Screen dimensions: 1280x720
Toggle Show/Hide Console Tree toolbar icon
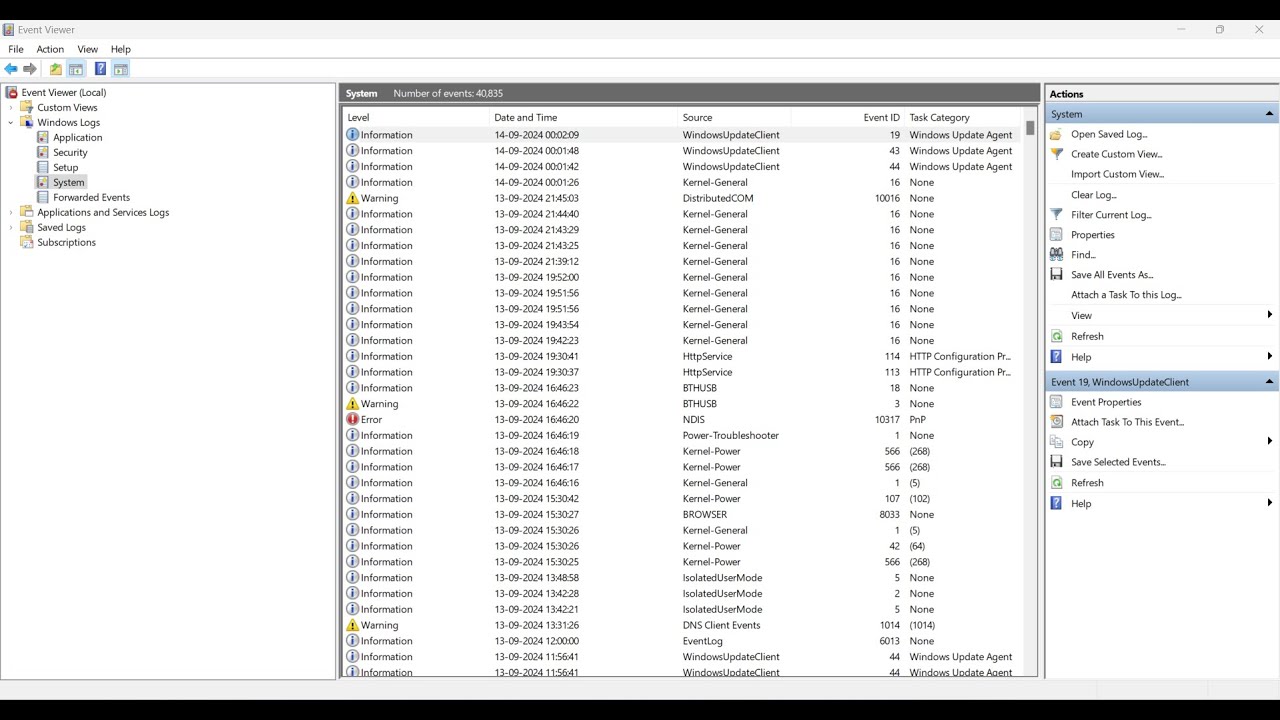(76, 69)
